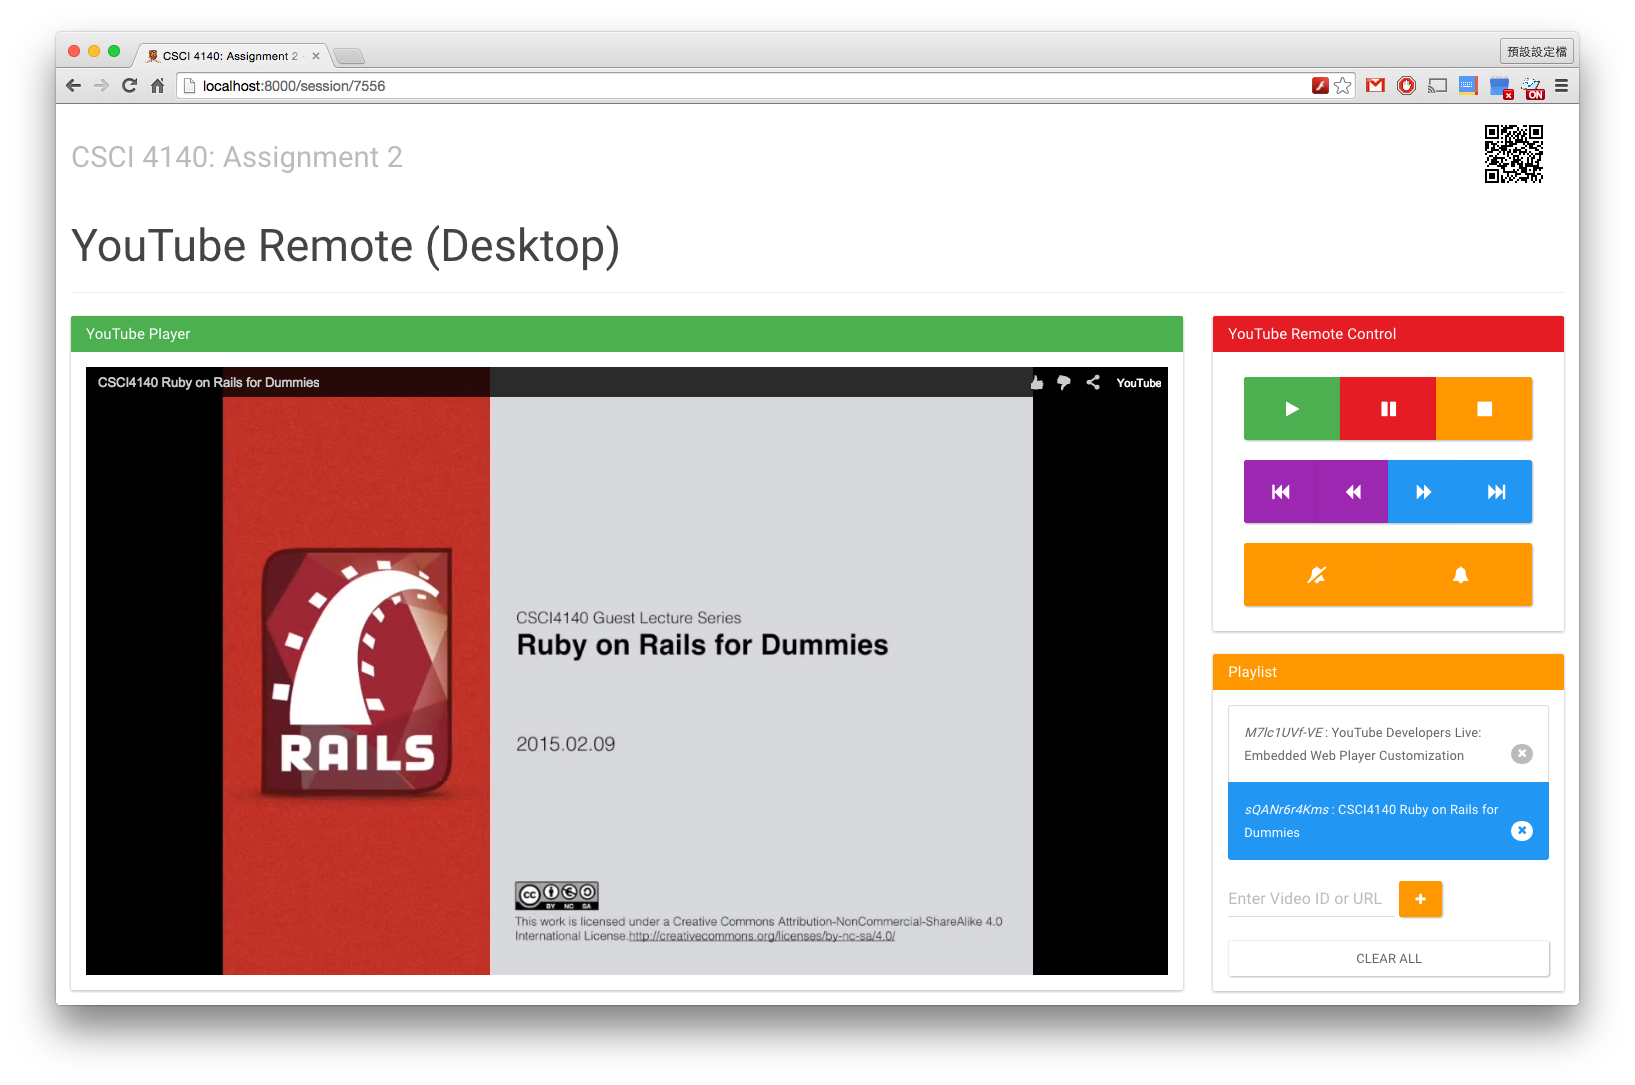Go back with browser back arrow
The height and width of the screenshot is (1085, 1635).
tap(73, 86)
